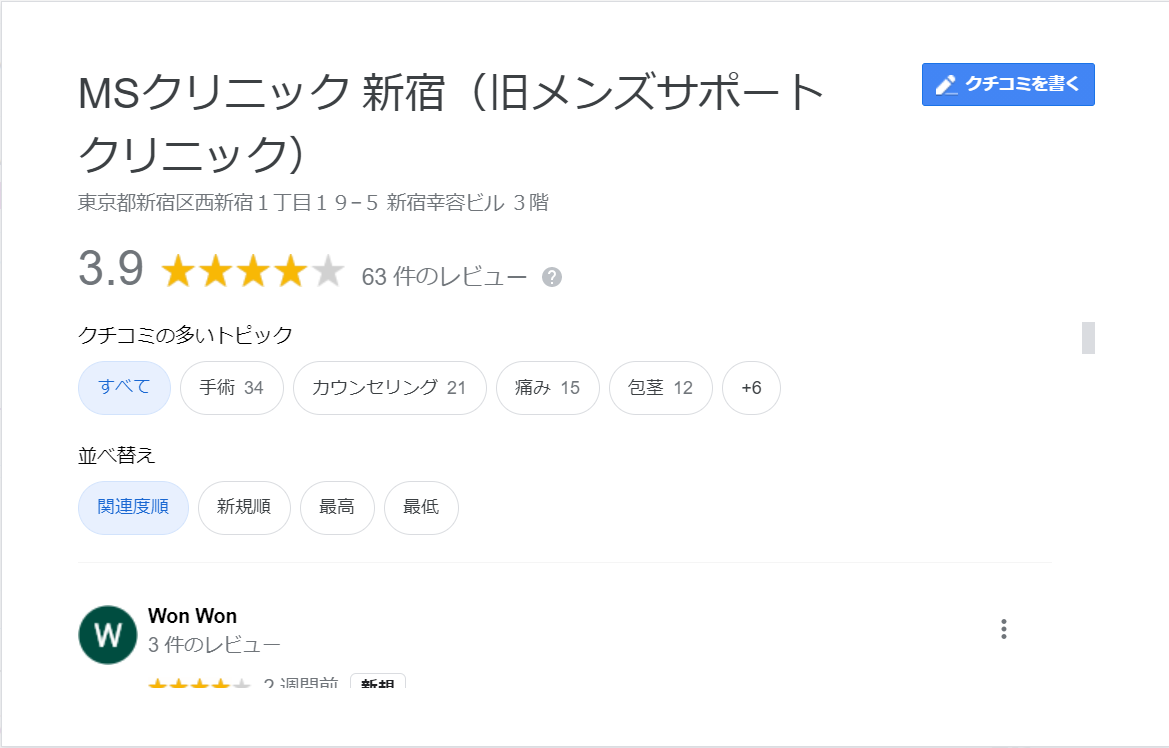Open the 63 件のレビュー link
The image size is (1169, 748).
pyautogui.click(x=444, y=277)
